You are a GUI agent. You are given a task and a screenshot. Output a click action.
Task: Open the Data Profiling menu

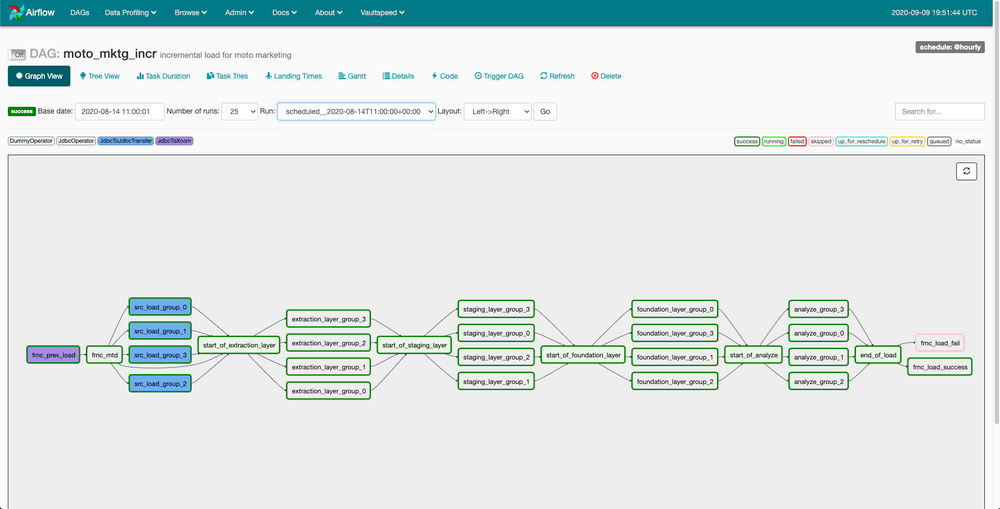(x=131, y=13)
